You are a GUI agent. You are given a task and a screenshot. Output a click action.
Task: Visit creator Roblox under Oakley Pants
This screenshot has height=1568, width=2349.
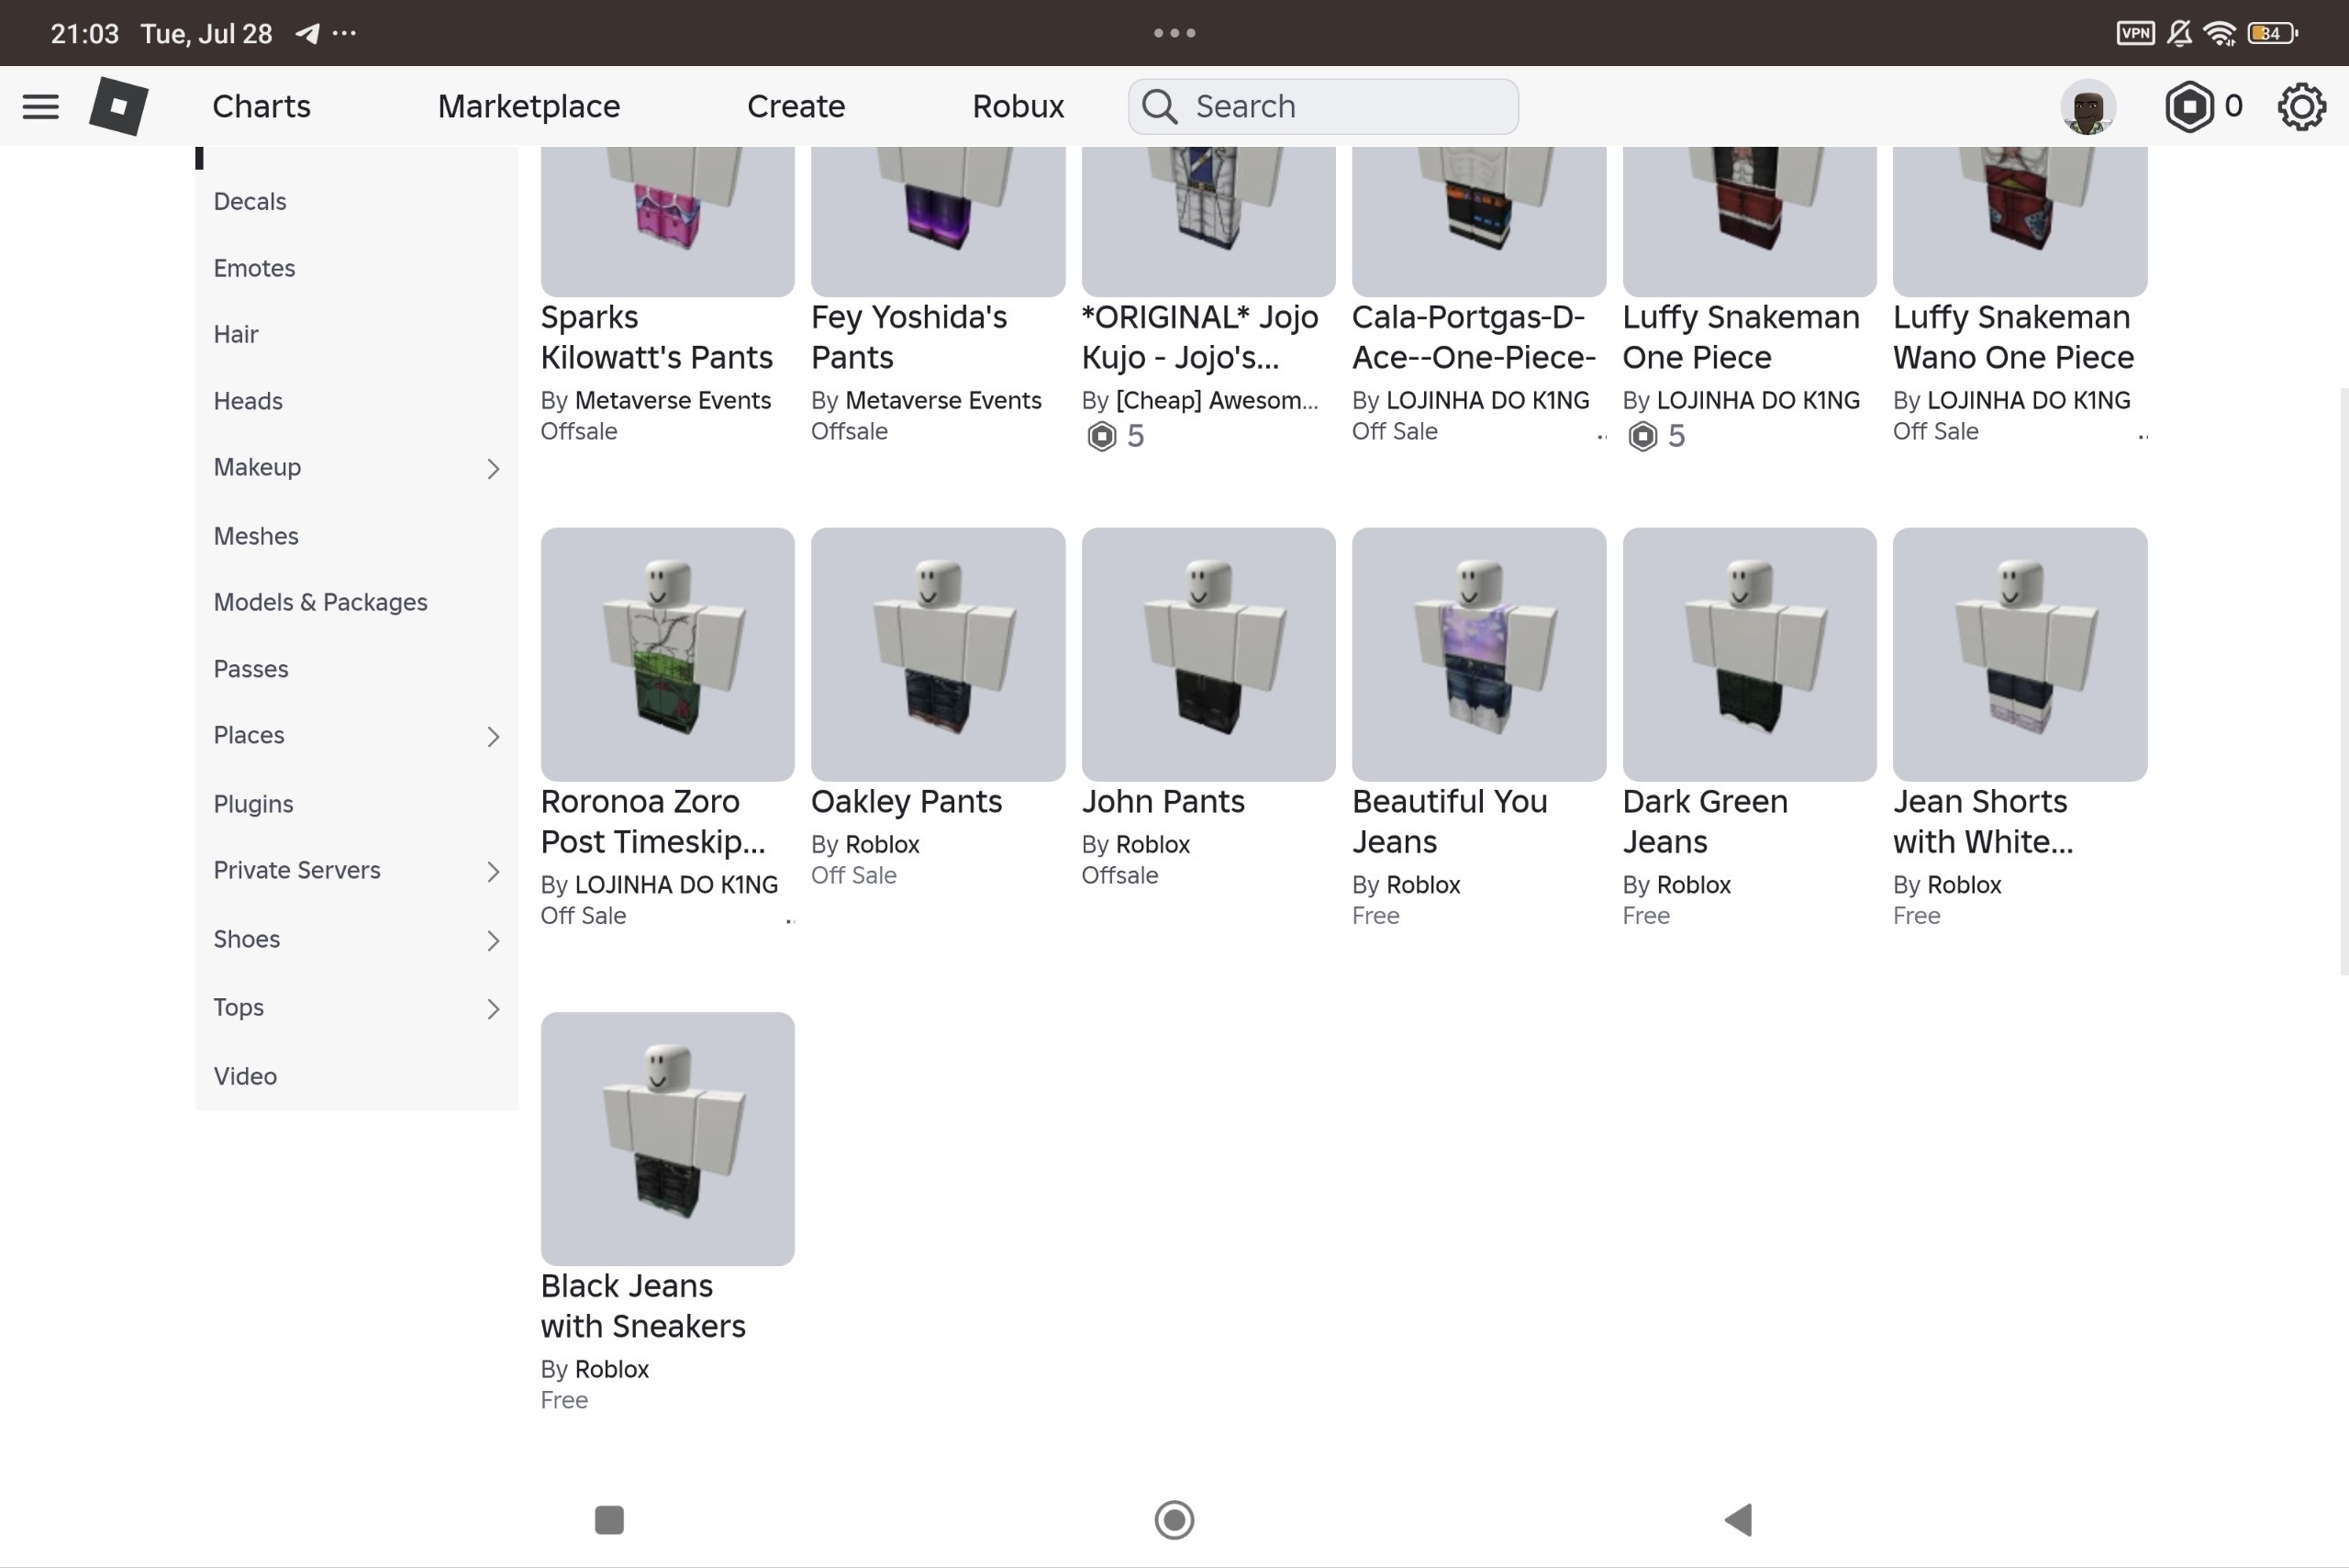pyautogui.click(x=882, y=844)
